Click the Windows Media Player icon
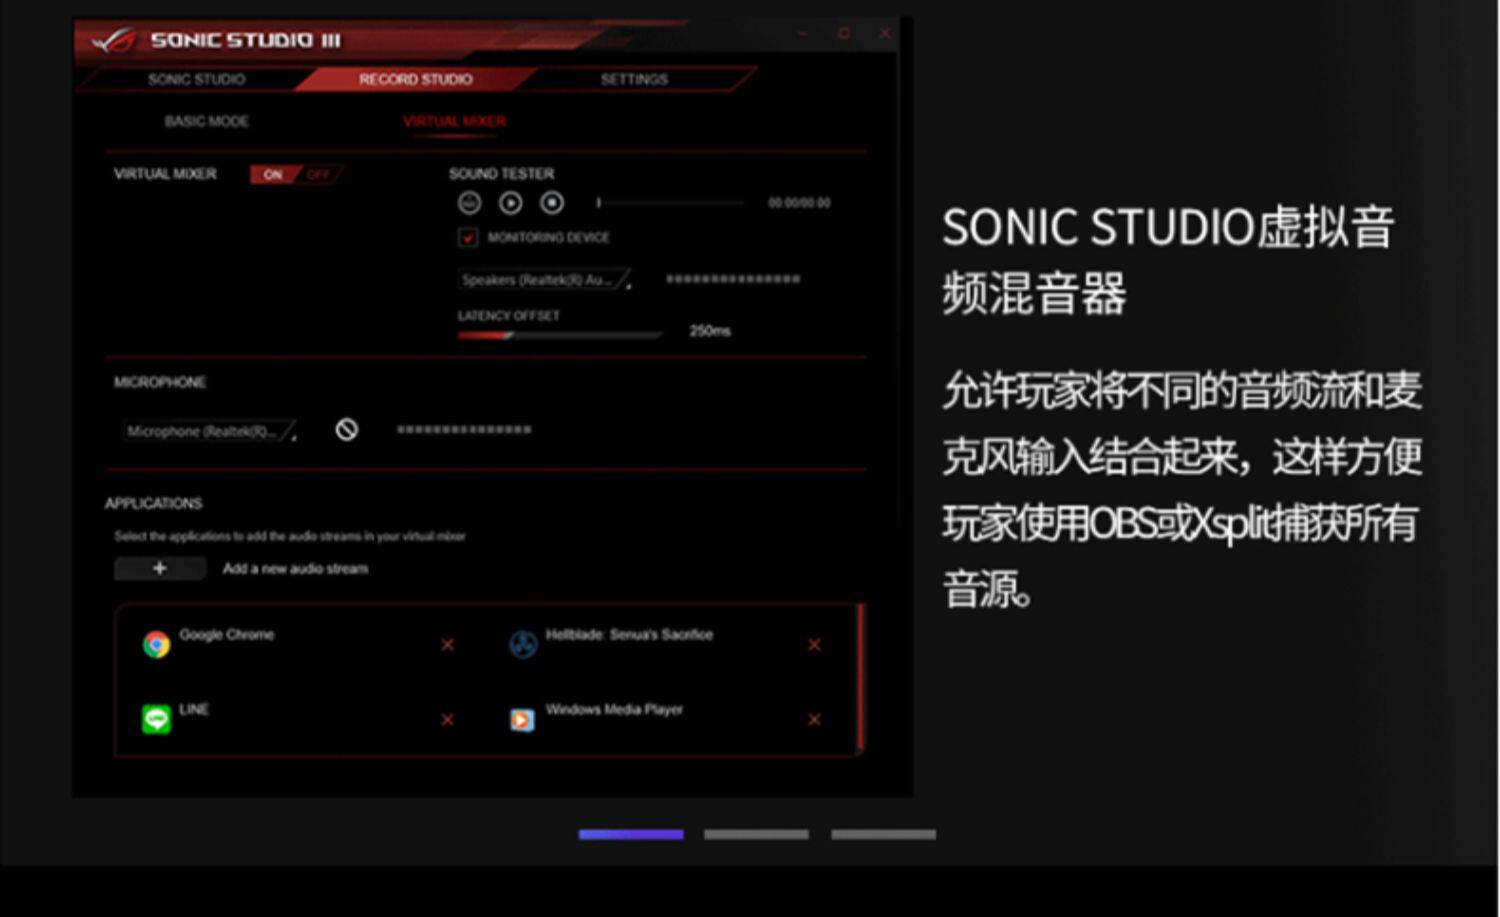 click(x=522, y=720)
